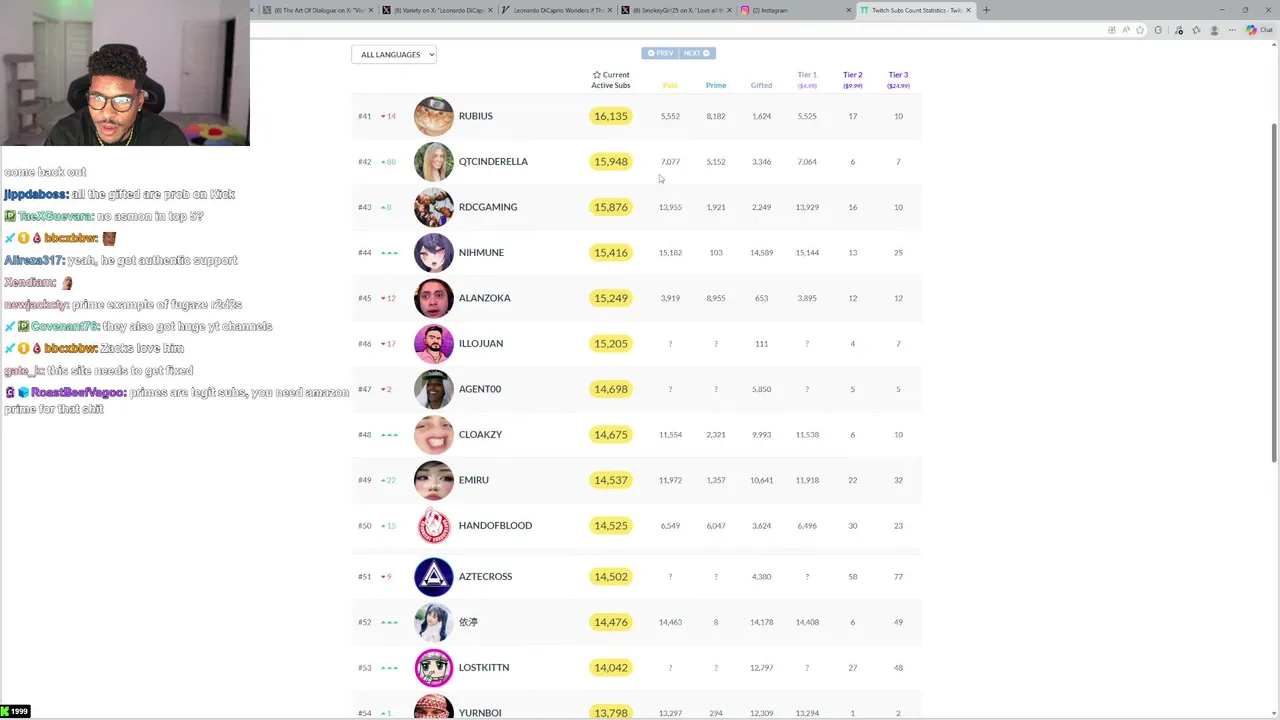Image resolution: width=1280 pixels, height=720 pixels.
Task: Open media control icon in toolbar
Action: click(1178, 30)
